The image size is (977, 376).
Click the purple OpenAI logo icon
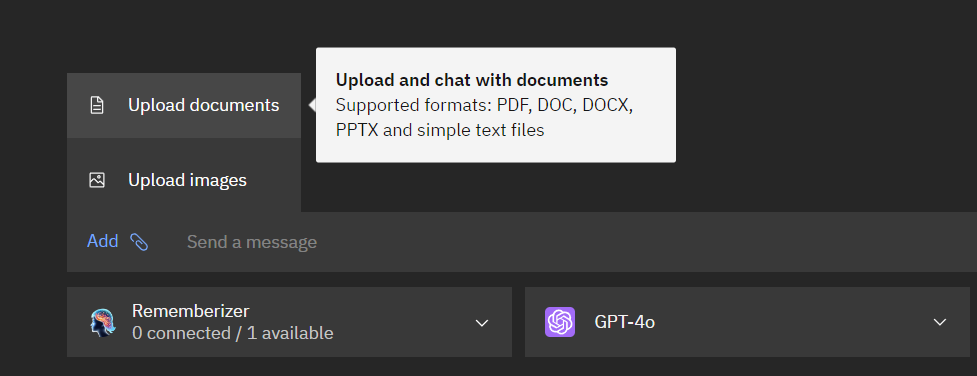tap(560, 322)
